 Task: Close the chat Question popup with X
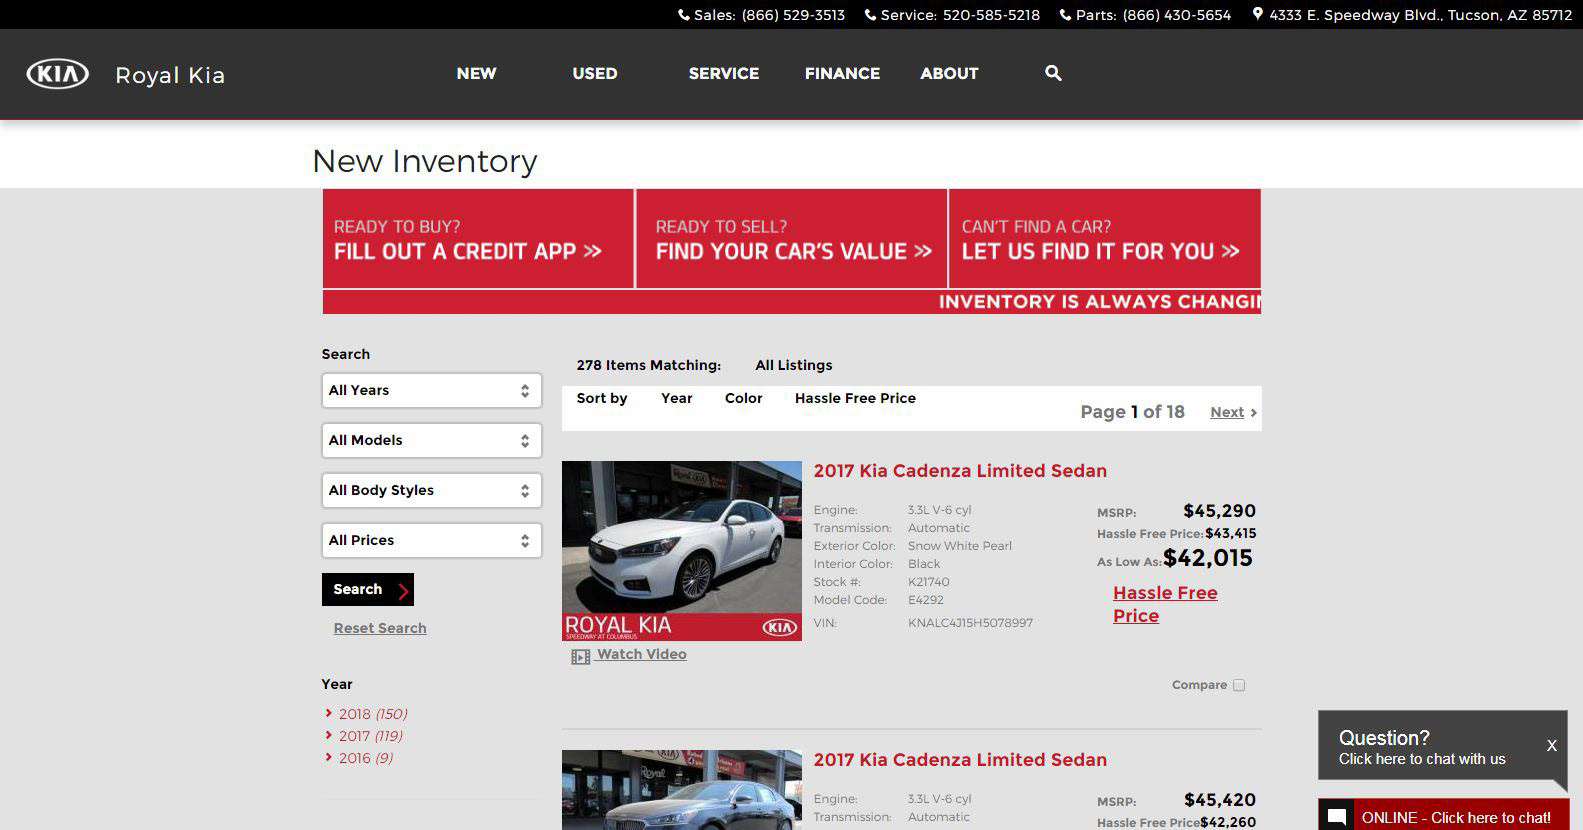[x=1552, y=745]
